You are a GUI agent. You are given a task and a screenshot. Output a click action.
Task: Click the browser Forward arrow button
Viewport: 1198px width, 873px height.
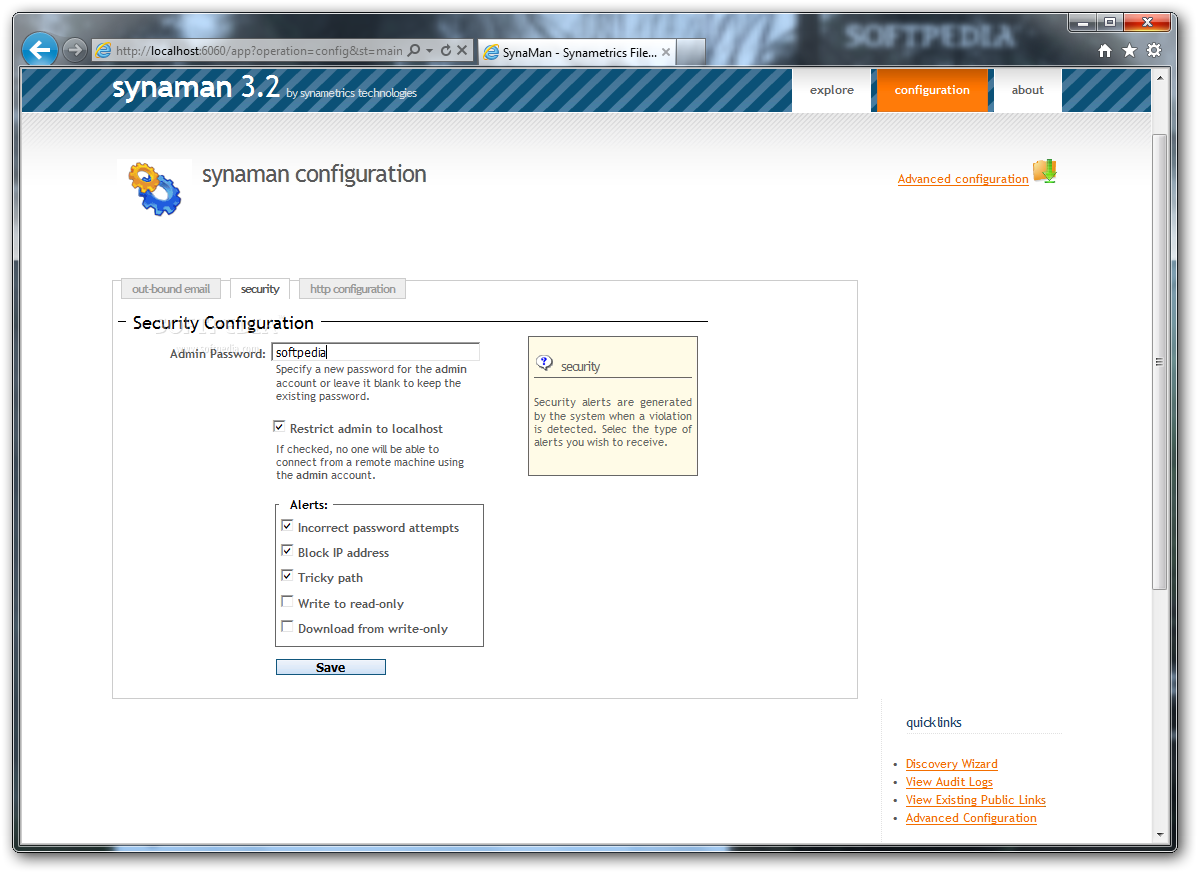click(74, 50)
